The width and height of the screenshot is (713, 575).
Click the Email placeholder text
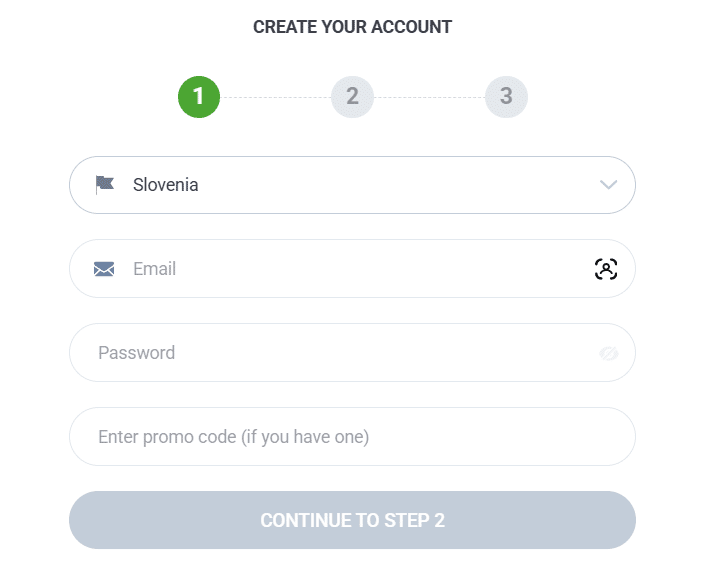pos(155,269)
